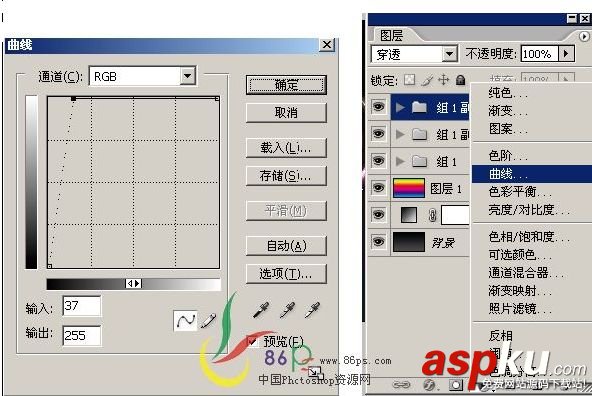Open the Layers panel flyout menu arrow
Viewport: 592px width, 396px height.
[x=584, y=36]
